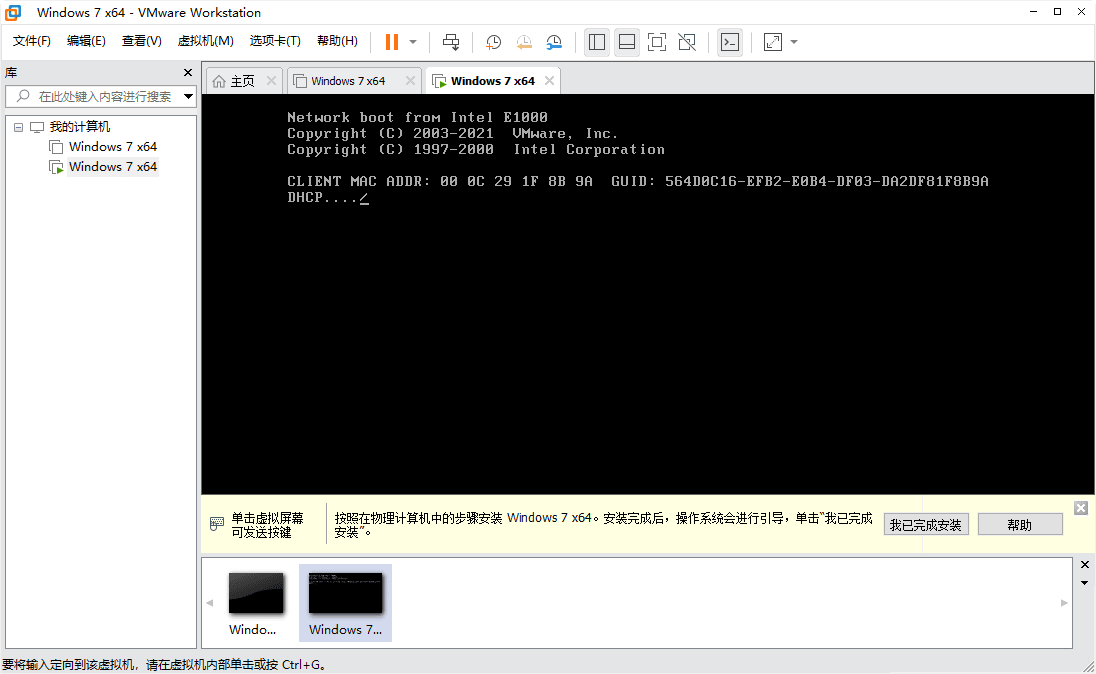Minimize the VMware Workstation window
The image size is (1096, 674).
pos(1034,12)
